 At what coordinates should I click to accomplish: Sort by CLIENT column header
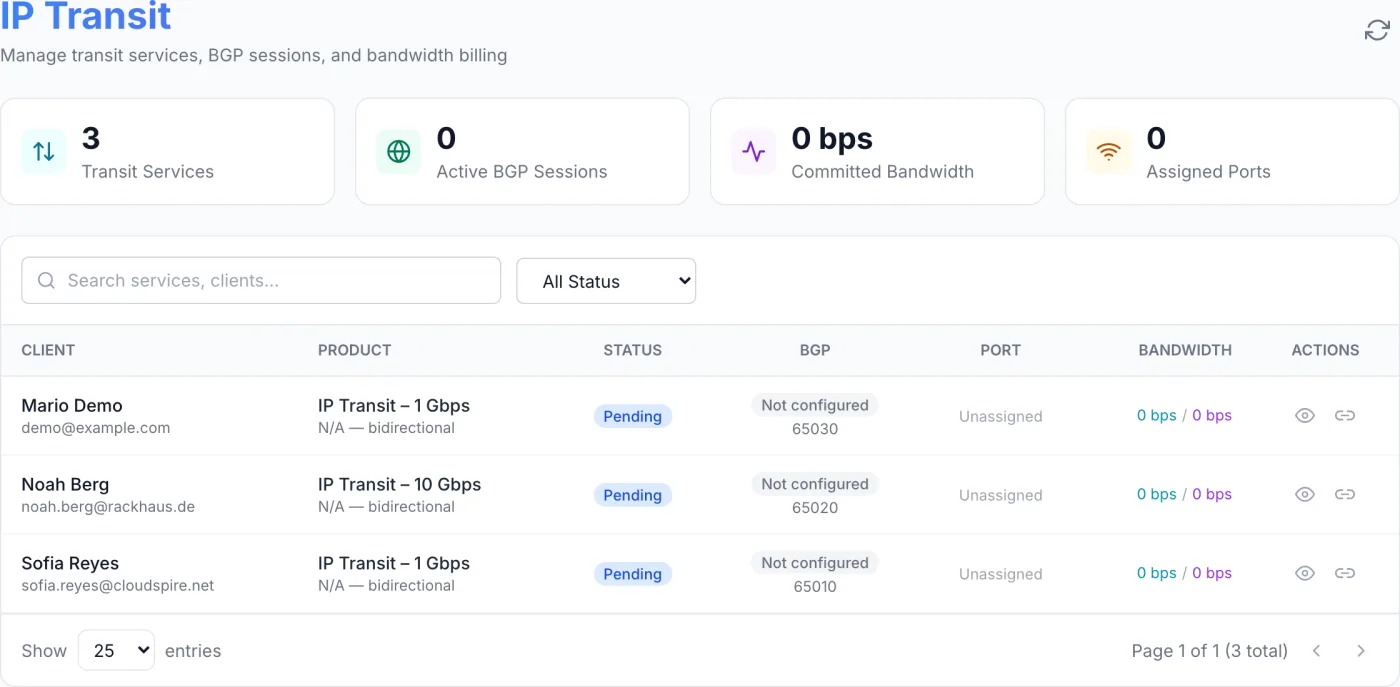48,350
